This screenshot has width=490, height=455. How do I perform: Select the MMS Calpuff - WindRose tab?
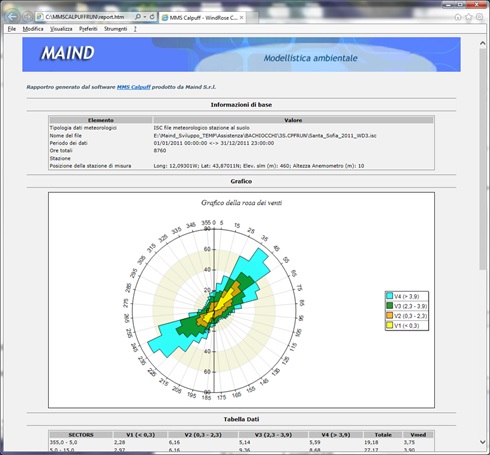(203, 18)
